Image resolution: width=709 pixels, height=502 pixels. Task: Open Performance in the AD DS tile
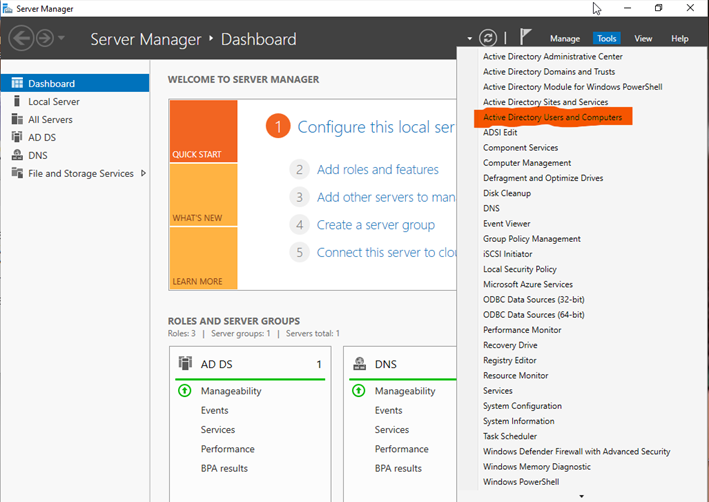click(227, 449)
